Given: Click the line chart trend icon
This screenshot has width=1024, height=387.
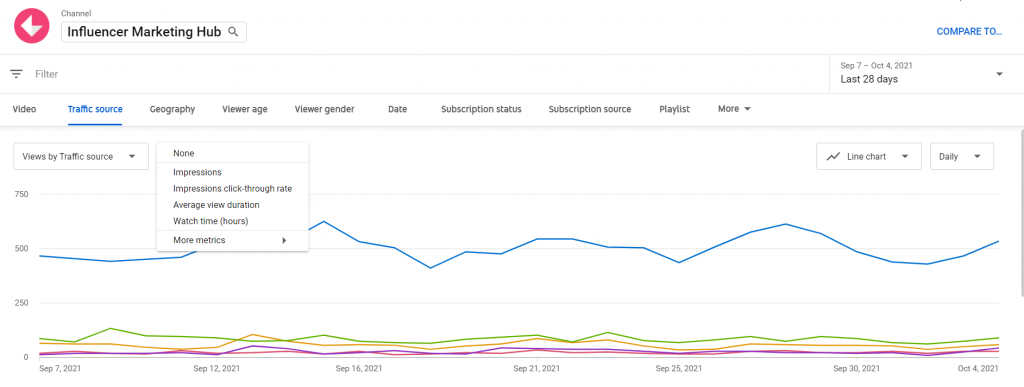Looking at the screenshot, I should (x=833, y=157).
